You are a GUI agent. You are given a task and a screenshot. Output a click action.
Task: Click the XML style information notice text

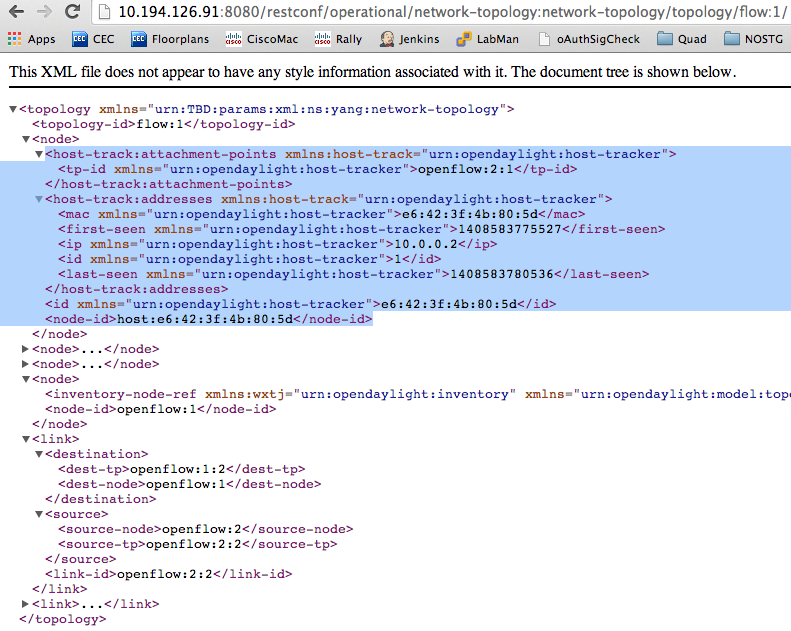[x=372, y=72]
